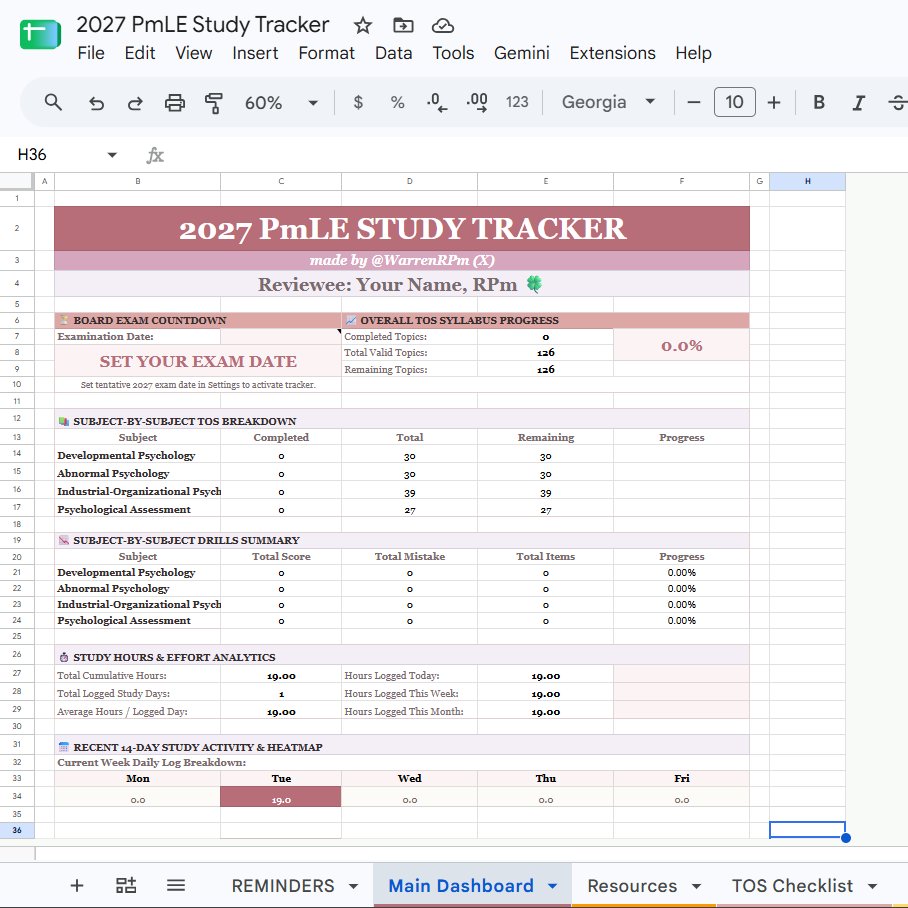Select the highlighted Tue 19.0 heatmap cell
This screenshot has width=908, height=908.
[281, 797]
